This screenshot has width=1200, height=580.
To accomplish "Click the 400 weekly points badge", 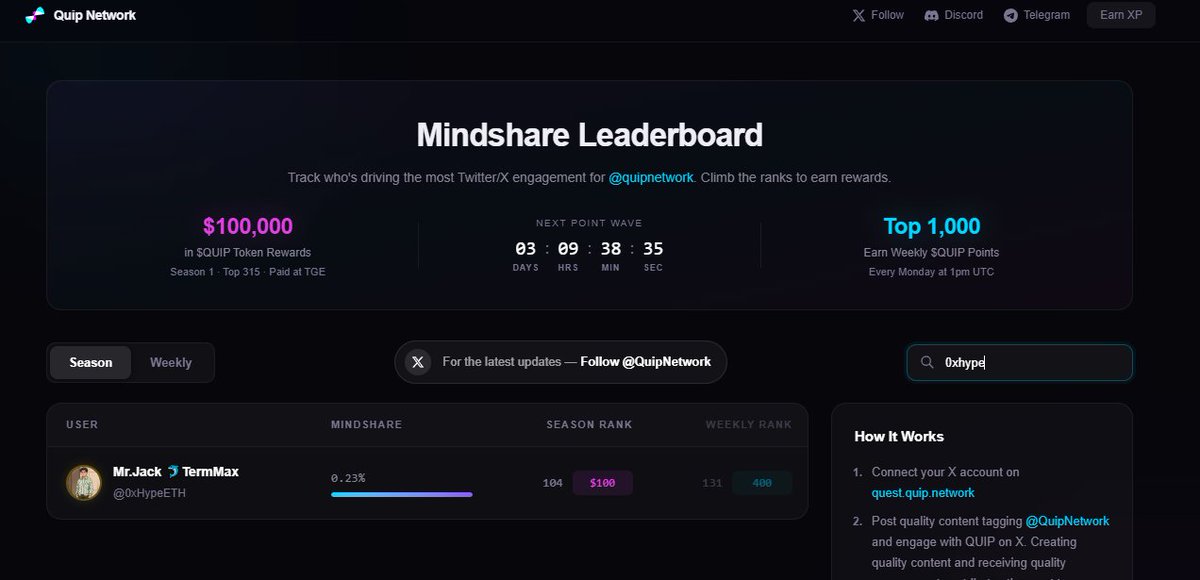I will coord(762,483).
